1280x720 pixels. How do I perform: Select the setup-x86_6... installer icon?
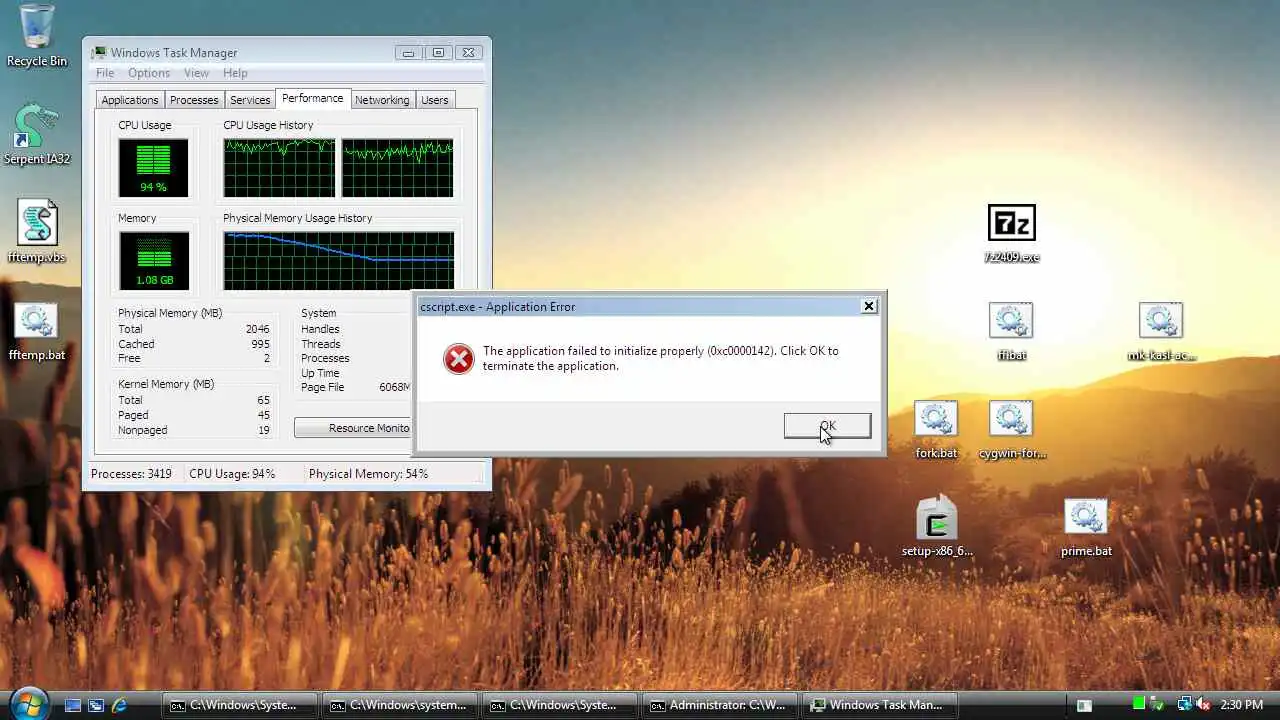937,527
